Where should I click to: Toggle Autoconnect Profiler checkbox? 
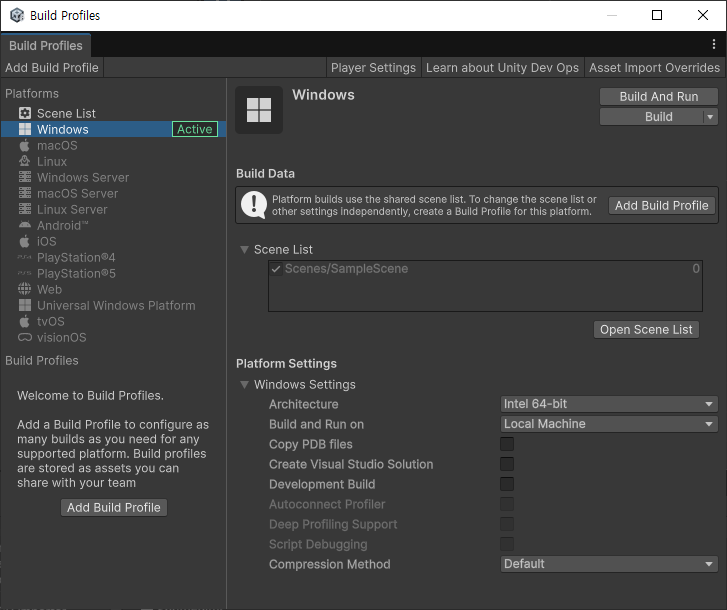[x=507, y=504]
